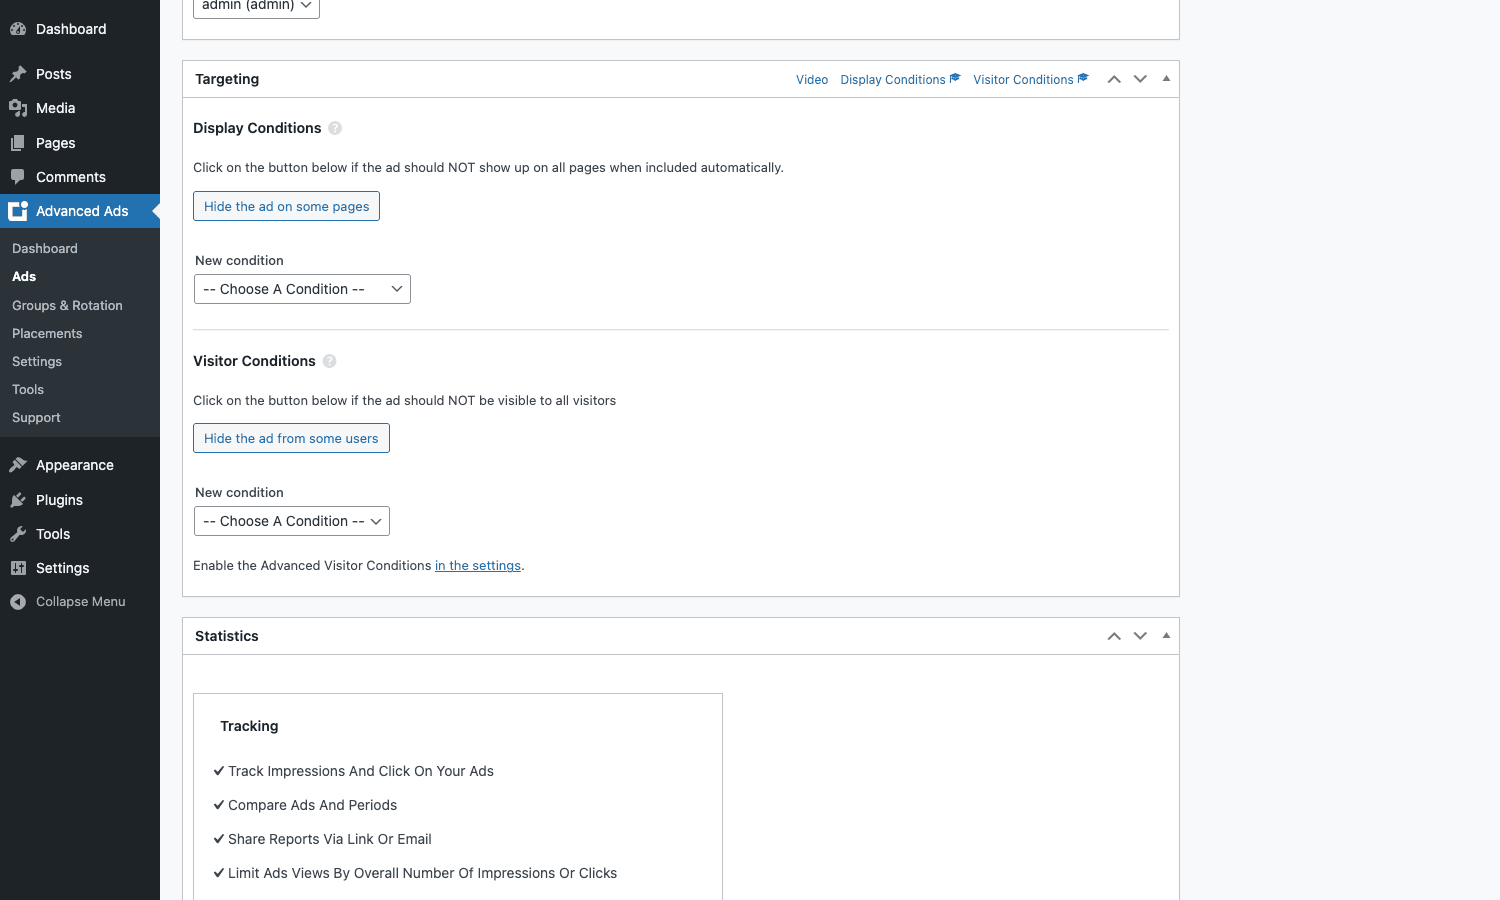Image resolution: width=1500 pixels, height=900 pixels.
Task: Open the Plugins menu
Action: click(x=60, y=500)
